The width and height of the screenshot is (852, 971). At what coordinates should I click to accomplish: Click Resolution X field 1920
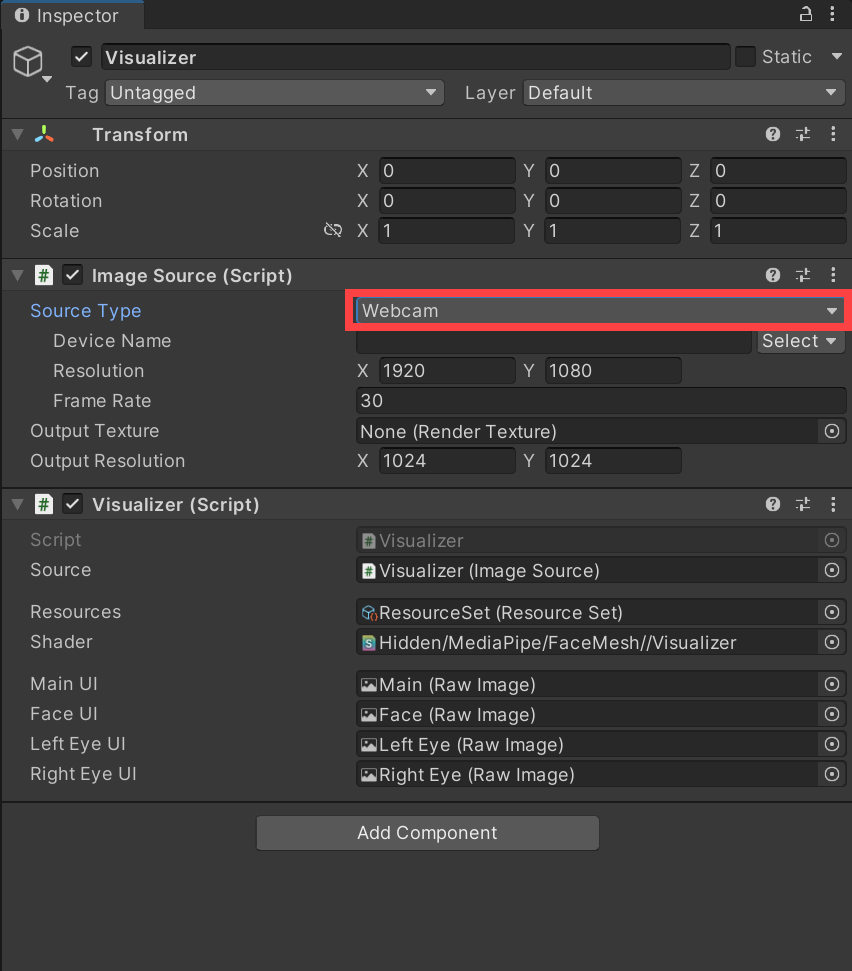(x=447, y=370)
